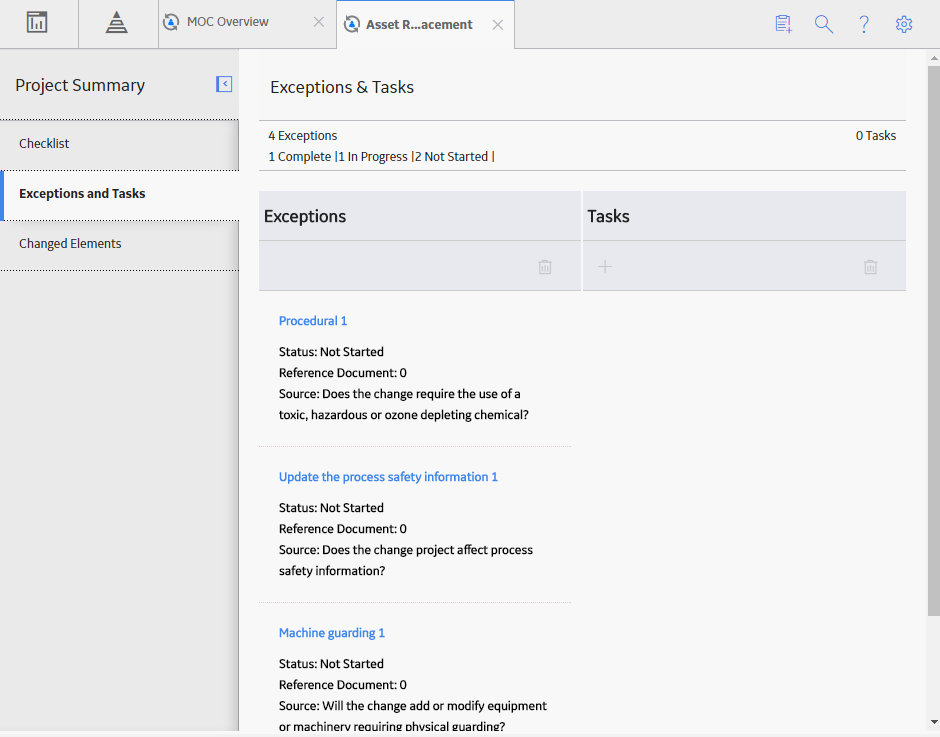Click 'toxic, hazardous or ozone depleting' source text
The width and height of the screenshot is (940, 737).
[x=403, y=415]
